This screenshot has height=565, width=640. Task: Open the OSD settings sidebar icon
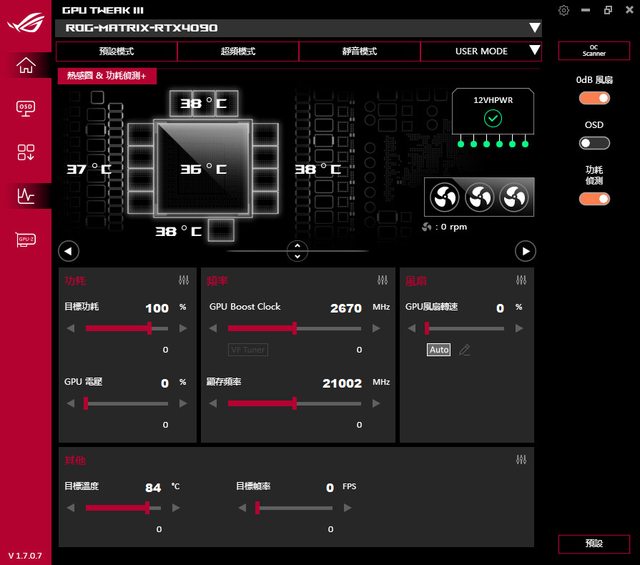(26, 108)
